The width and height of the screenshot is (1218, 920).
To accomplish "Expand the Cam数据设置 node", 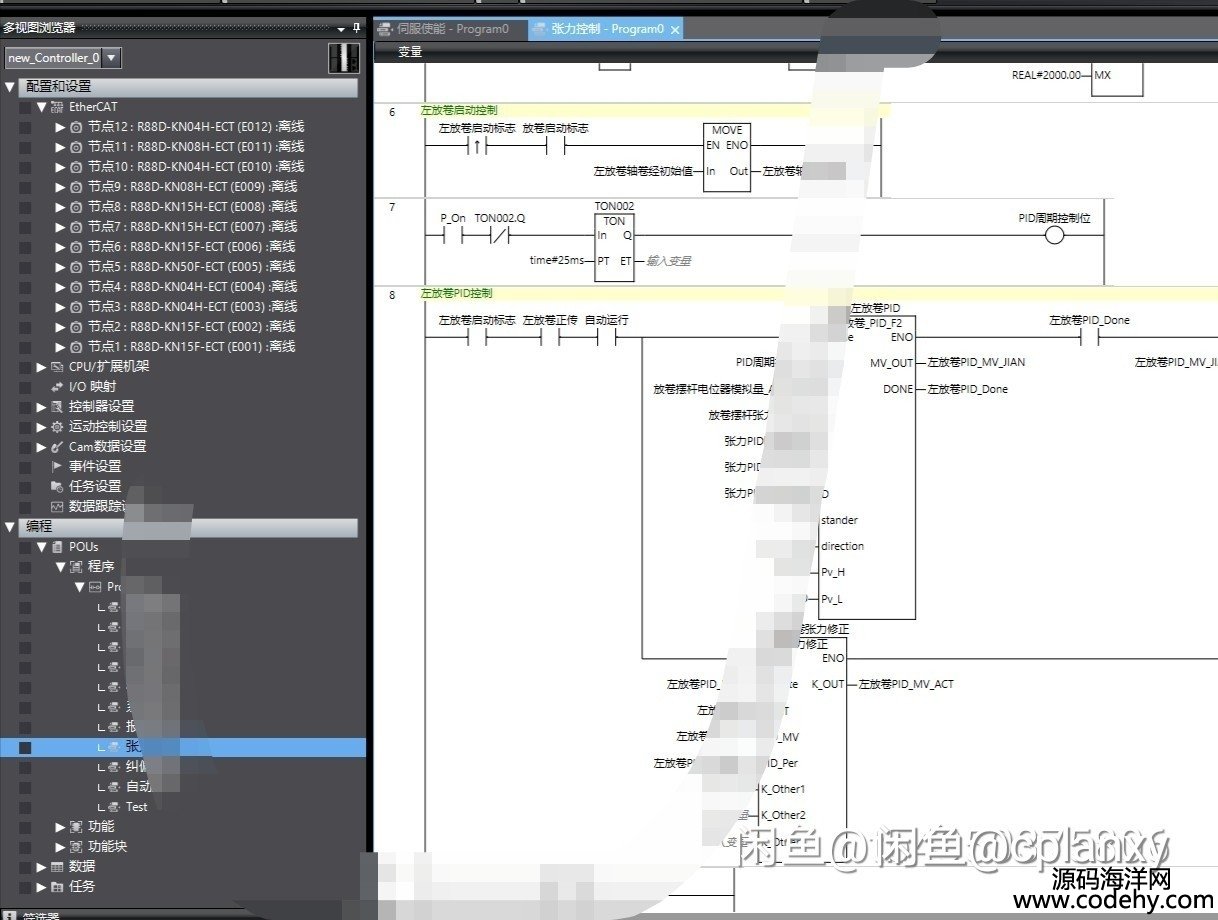I will (41, 447).
